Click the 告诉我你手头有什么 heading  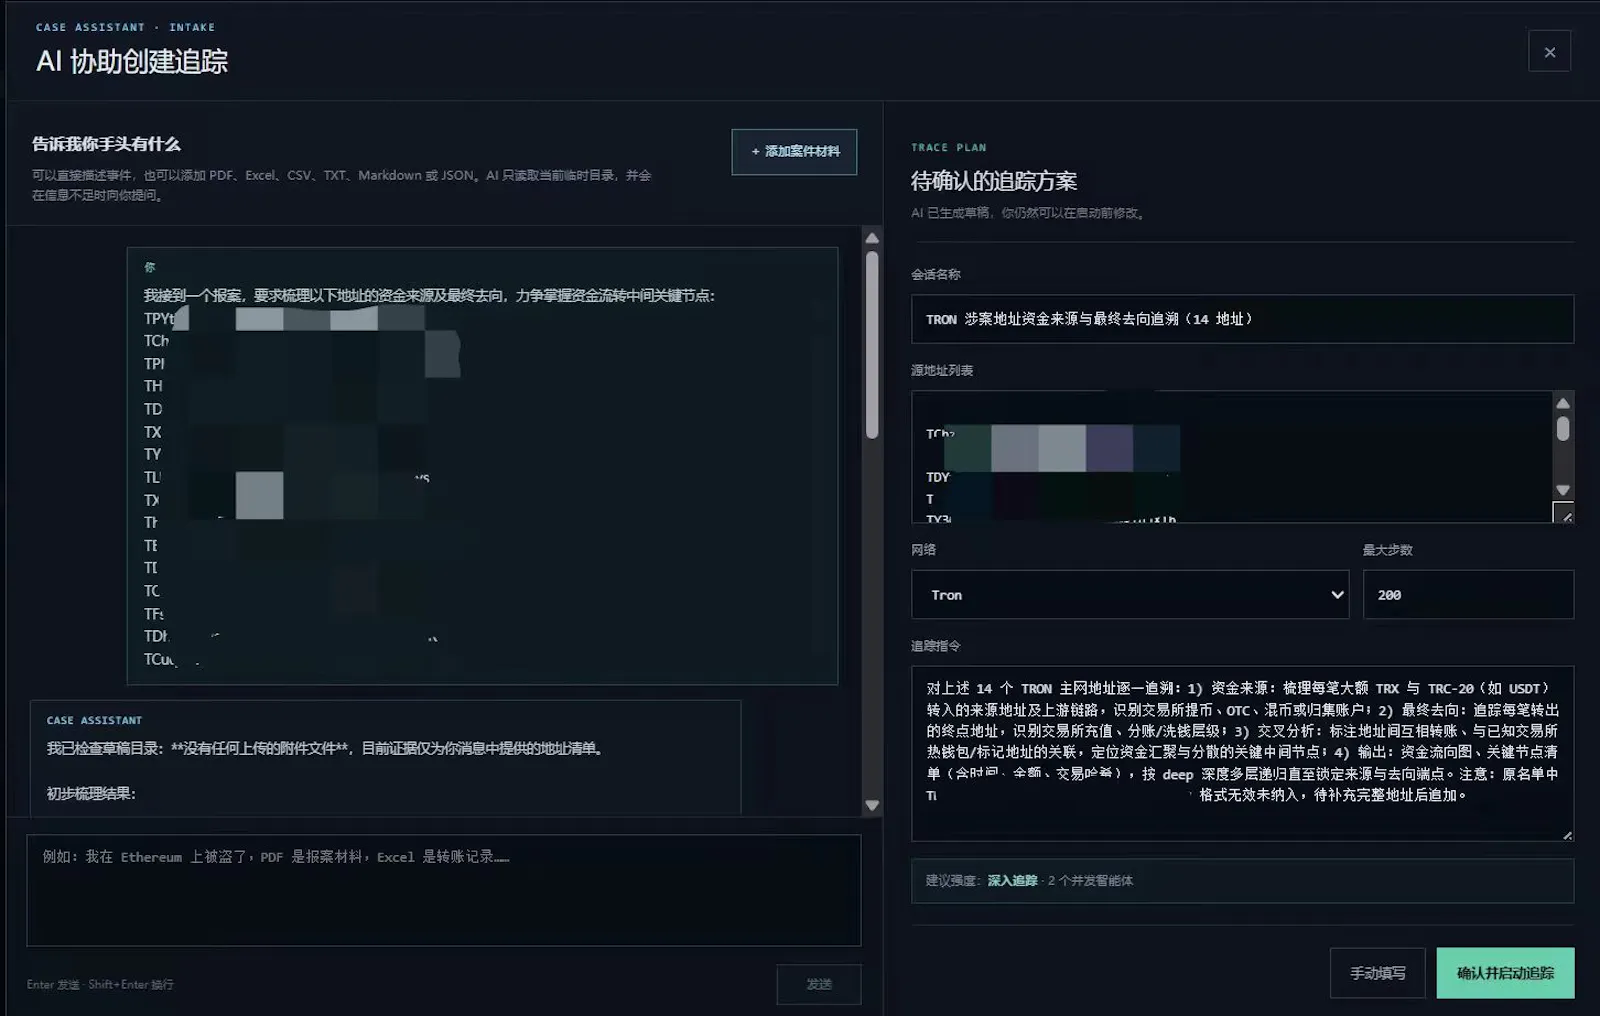[x=106, y=144]
